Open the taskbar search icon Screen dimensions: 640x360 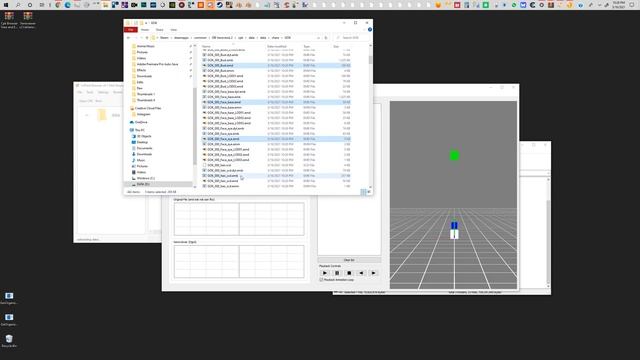click(18, 5)
